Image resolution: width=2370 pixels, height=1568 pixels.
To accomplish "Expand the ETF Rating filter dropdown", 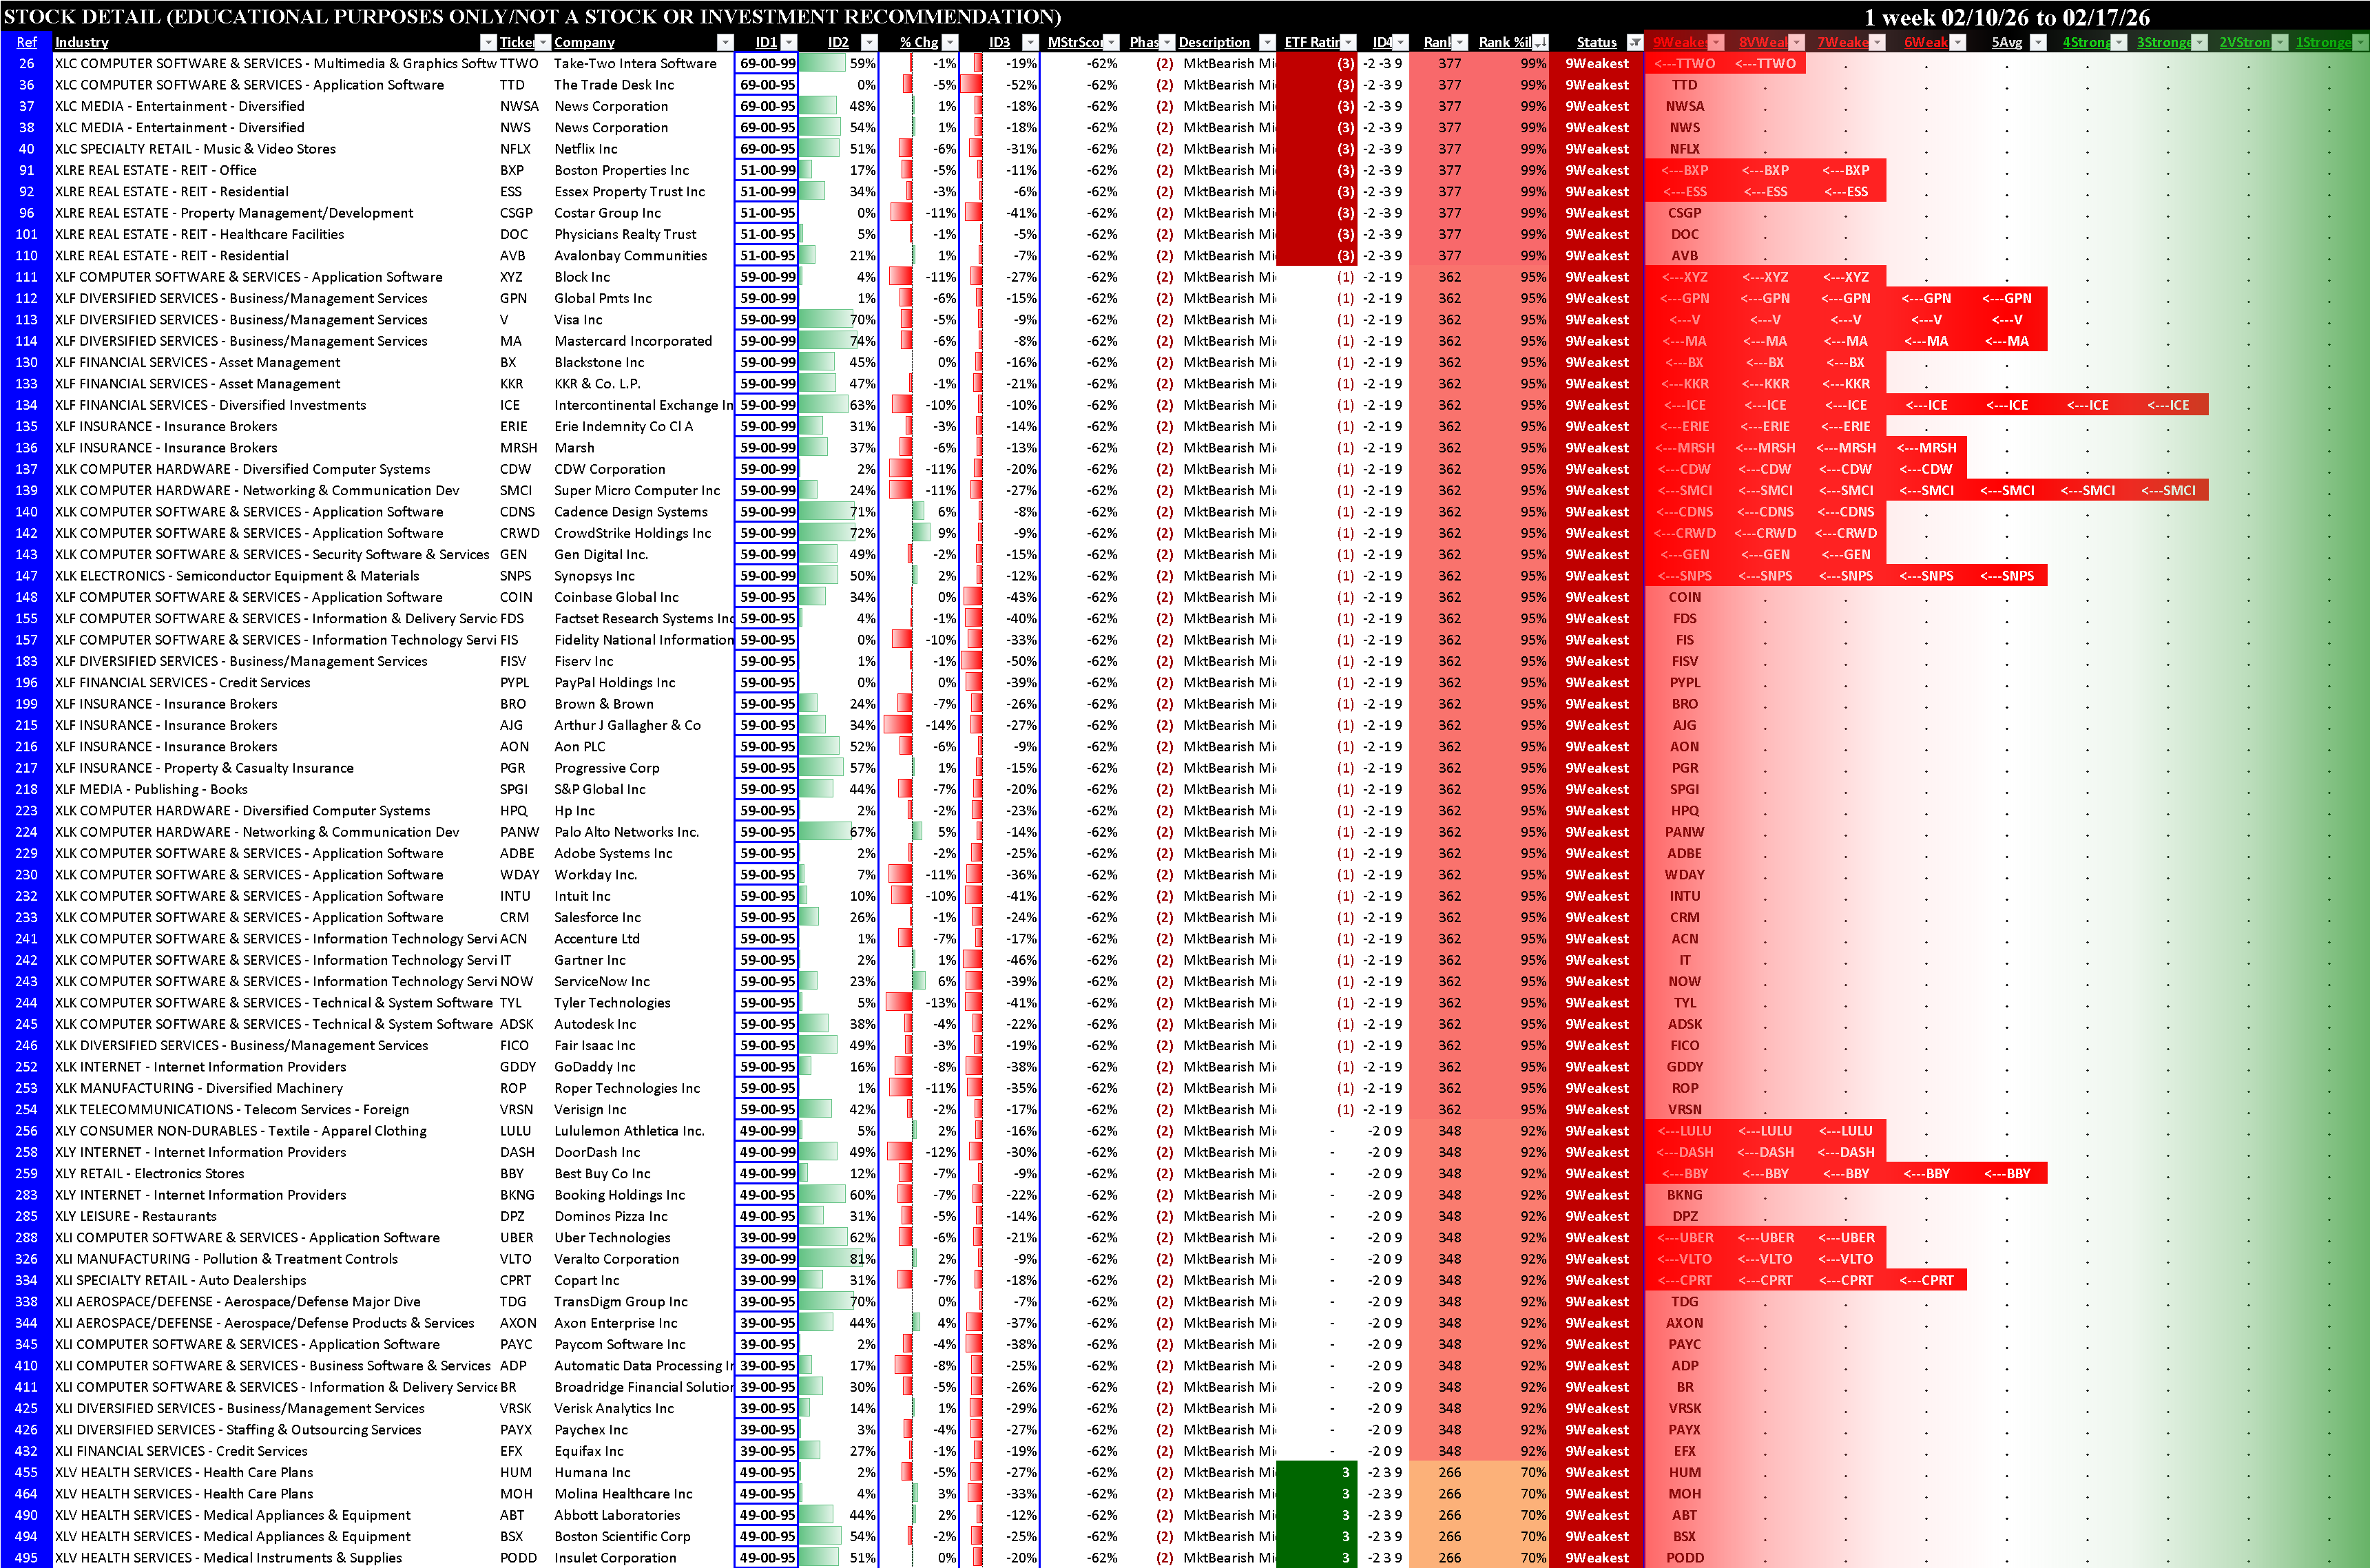I will point(1348,42).
